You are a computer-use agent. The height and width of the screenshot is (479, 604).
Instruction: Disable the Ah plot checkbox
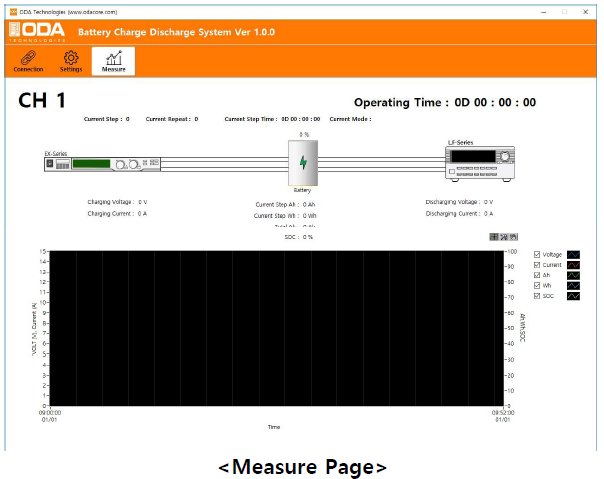click(537, 275)
